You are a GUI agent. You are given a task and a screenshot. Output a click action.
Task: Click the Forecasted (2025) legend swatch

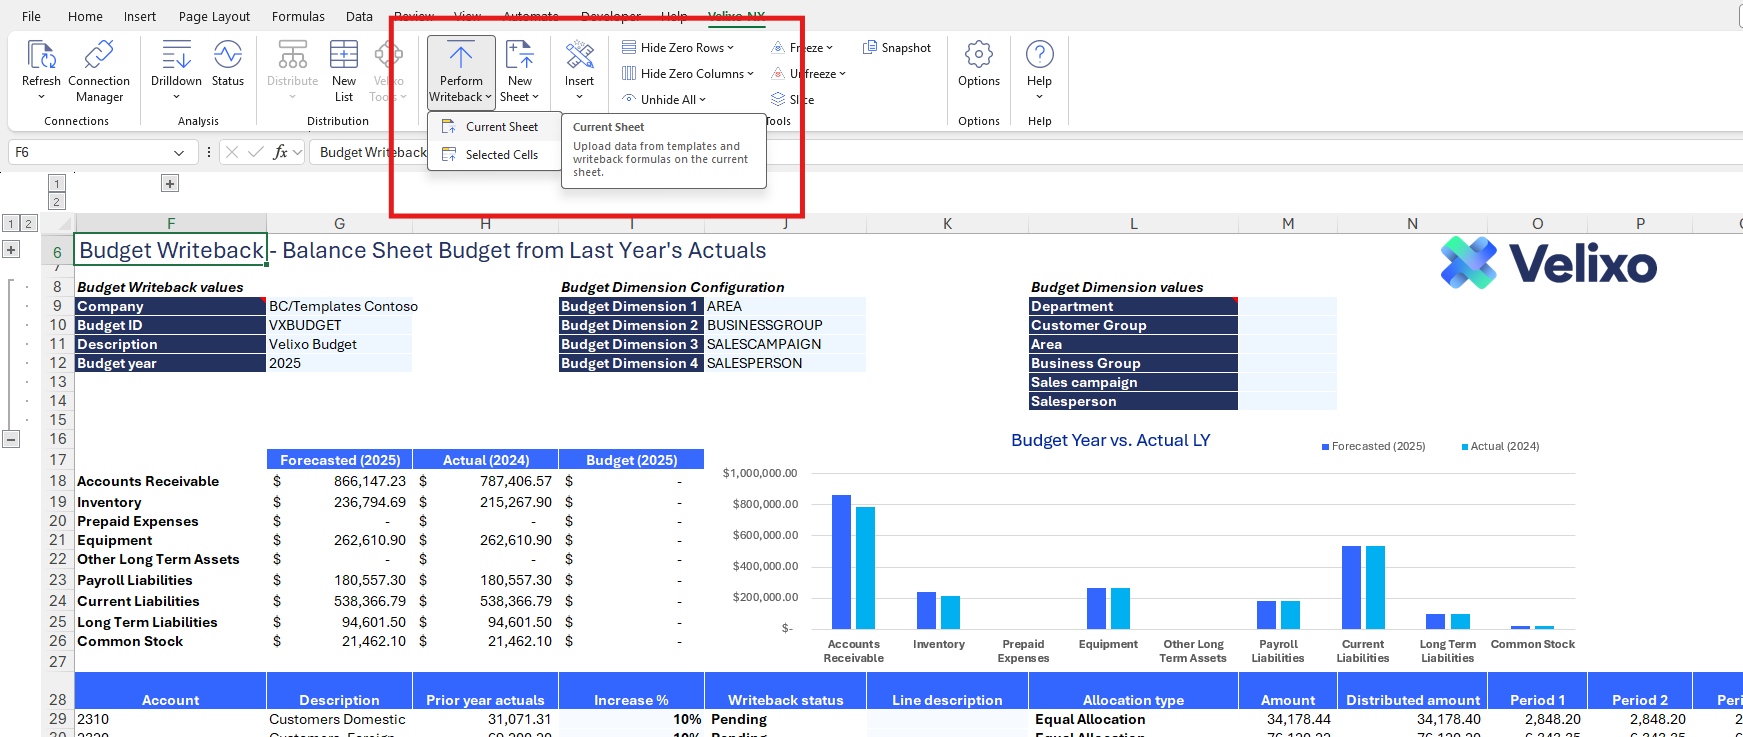1325,447
